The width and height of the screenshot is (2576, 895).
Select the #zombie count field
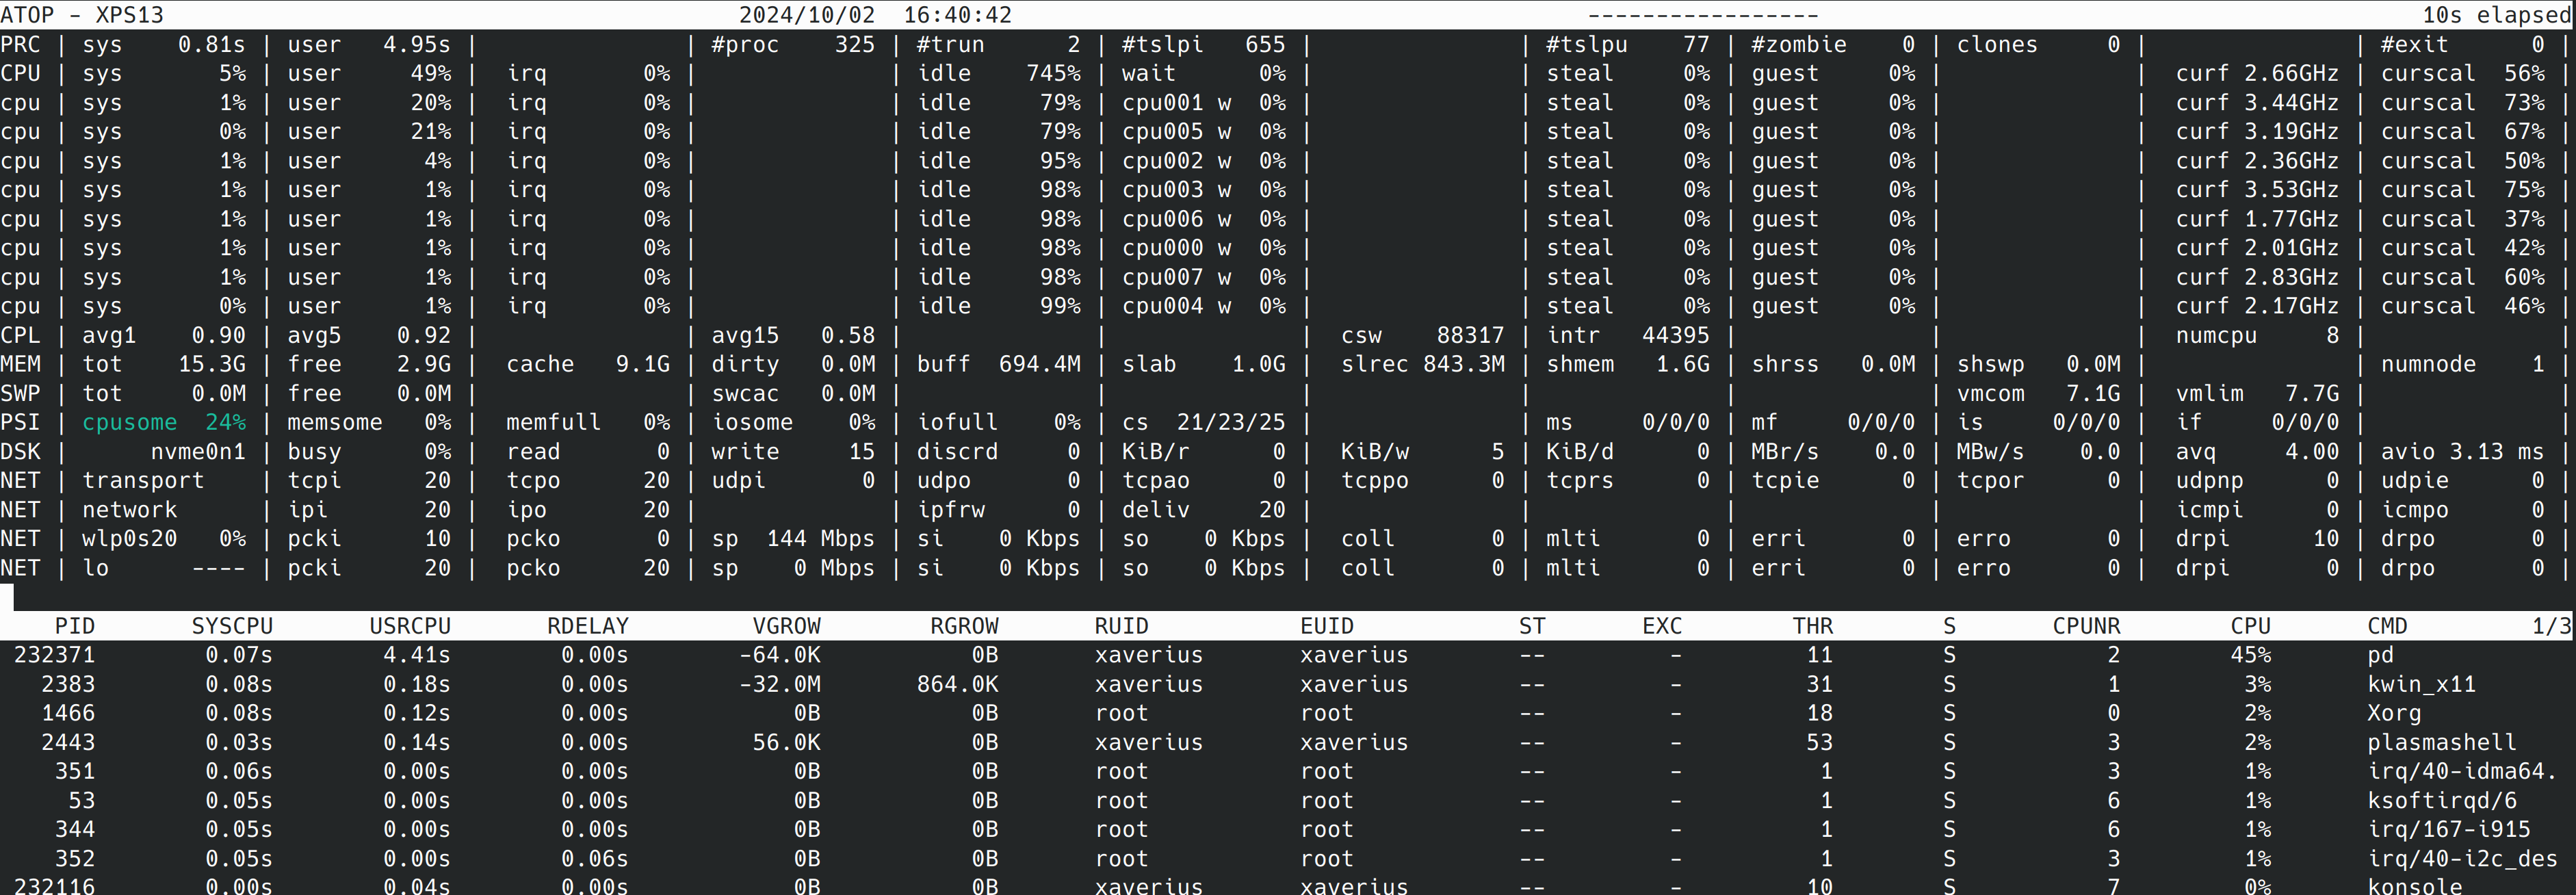pos(1833,45)
